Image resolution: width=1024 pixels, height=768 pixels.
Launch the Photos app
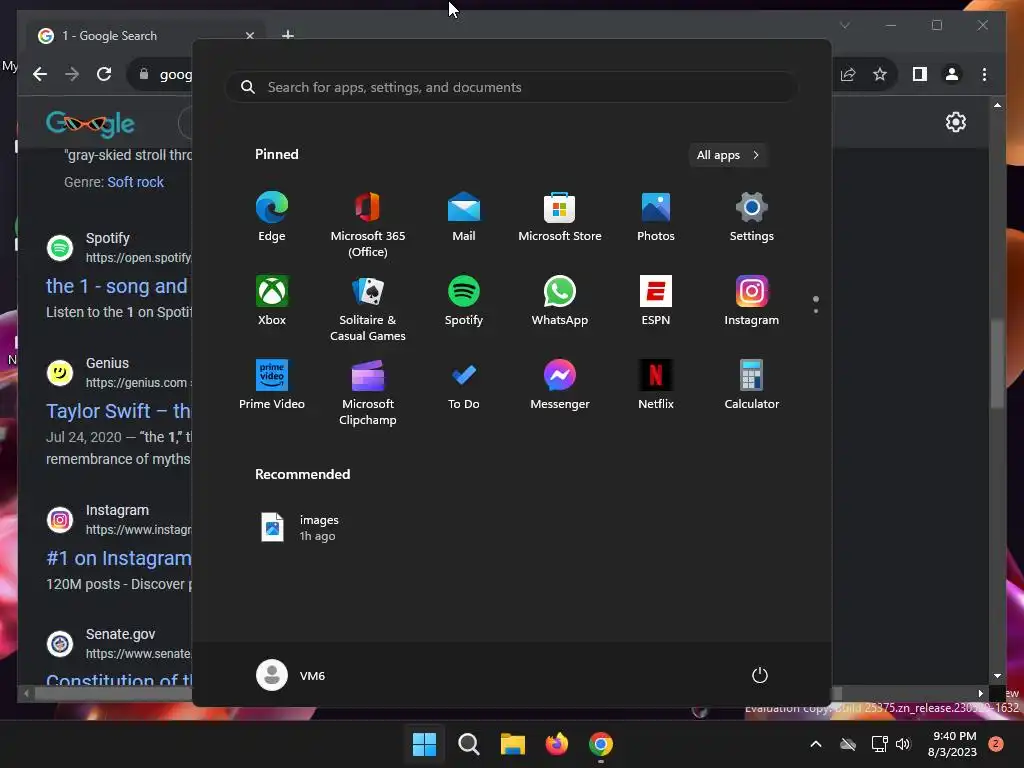point(656,217)
